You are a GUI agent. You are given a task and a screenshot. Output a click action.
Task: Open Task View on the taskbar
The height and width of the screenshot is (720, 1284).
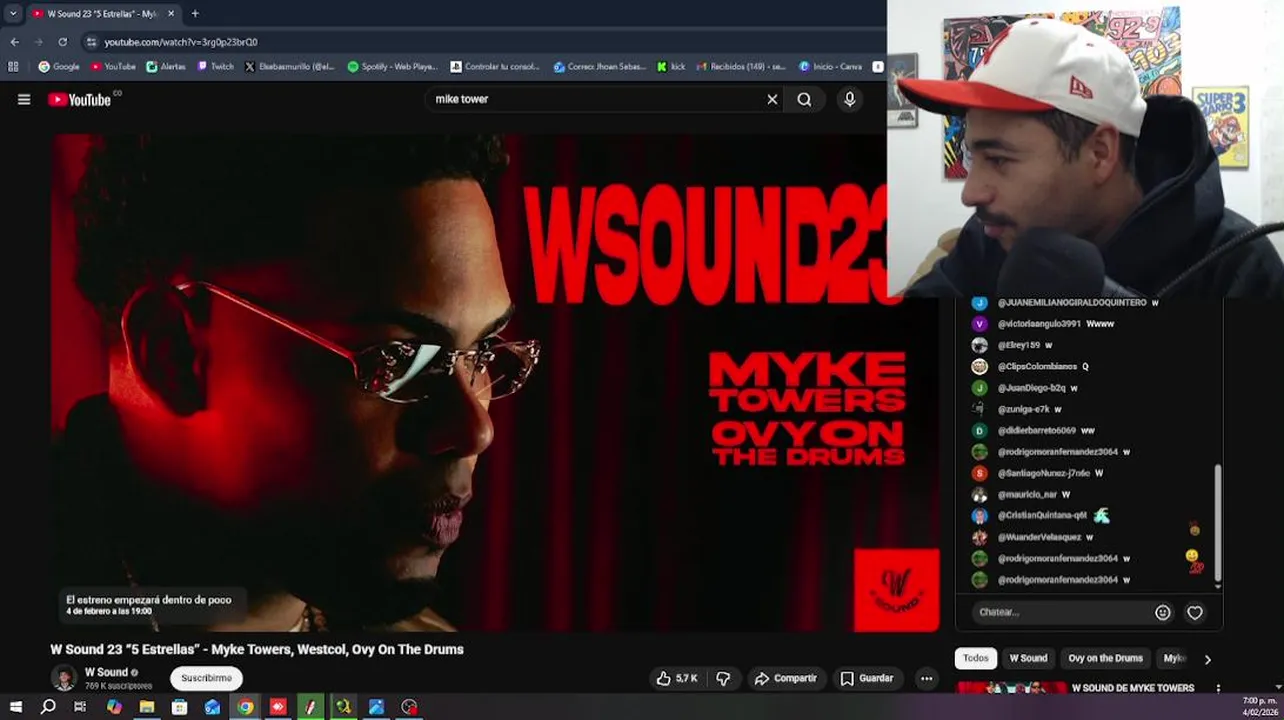point(80,707)
